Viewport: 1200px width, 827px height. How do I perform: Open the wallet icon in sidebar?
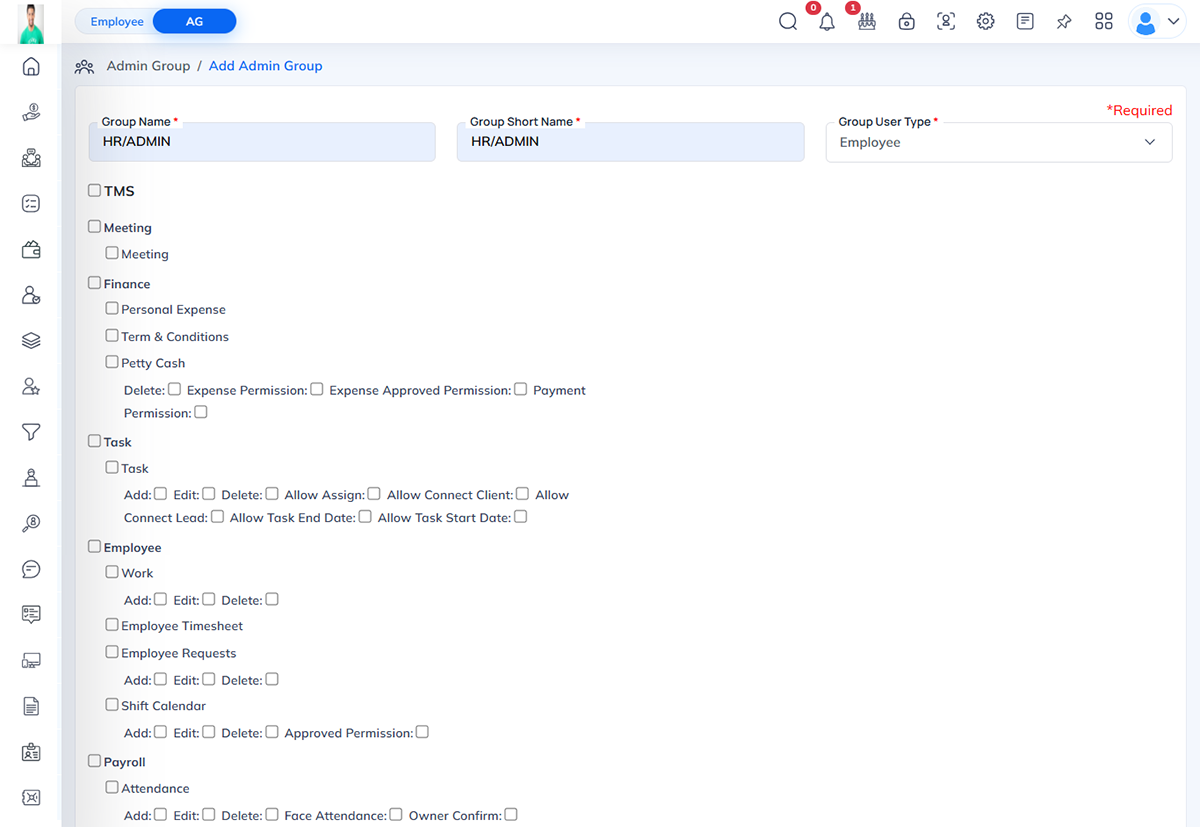point(31,250)
